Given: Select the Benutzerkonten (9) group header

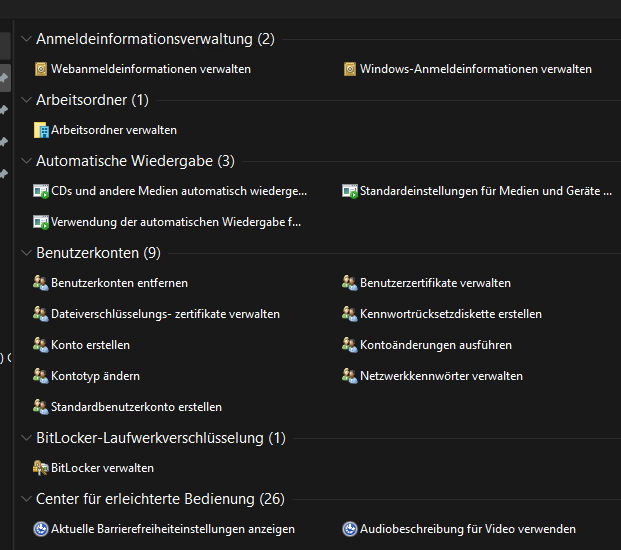Looking at the screenshot, I should pos(98,253).
